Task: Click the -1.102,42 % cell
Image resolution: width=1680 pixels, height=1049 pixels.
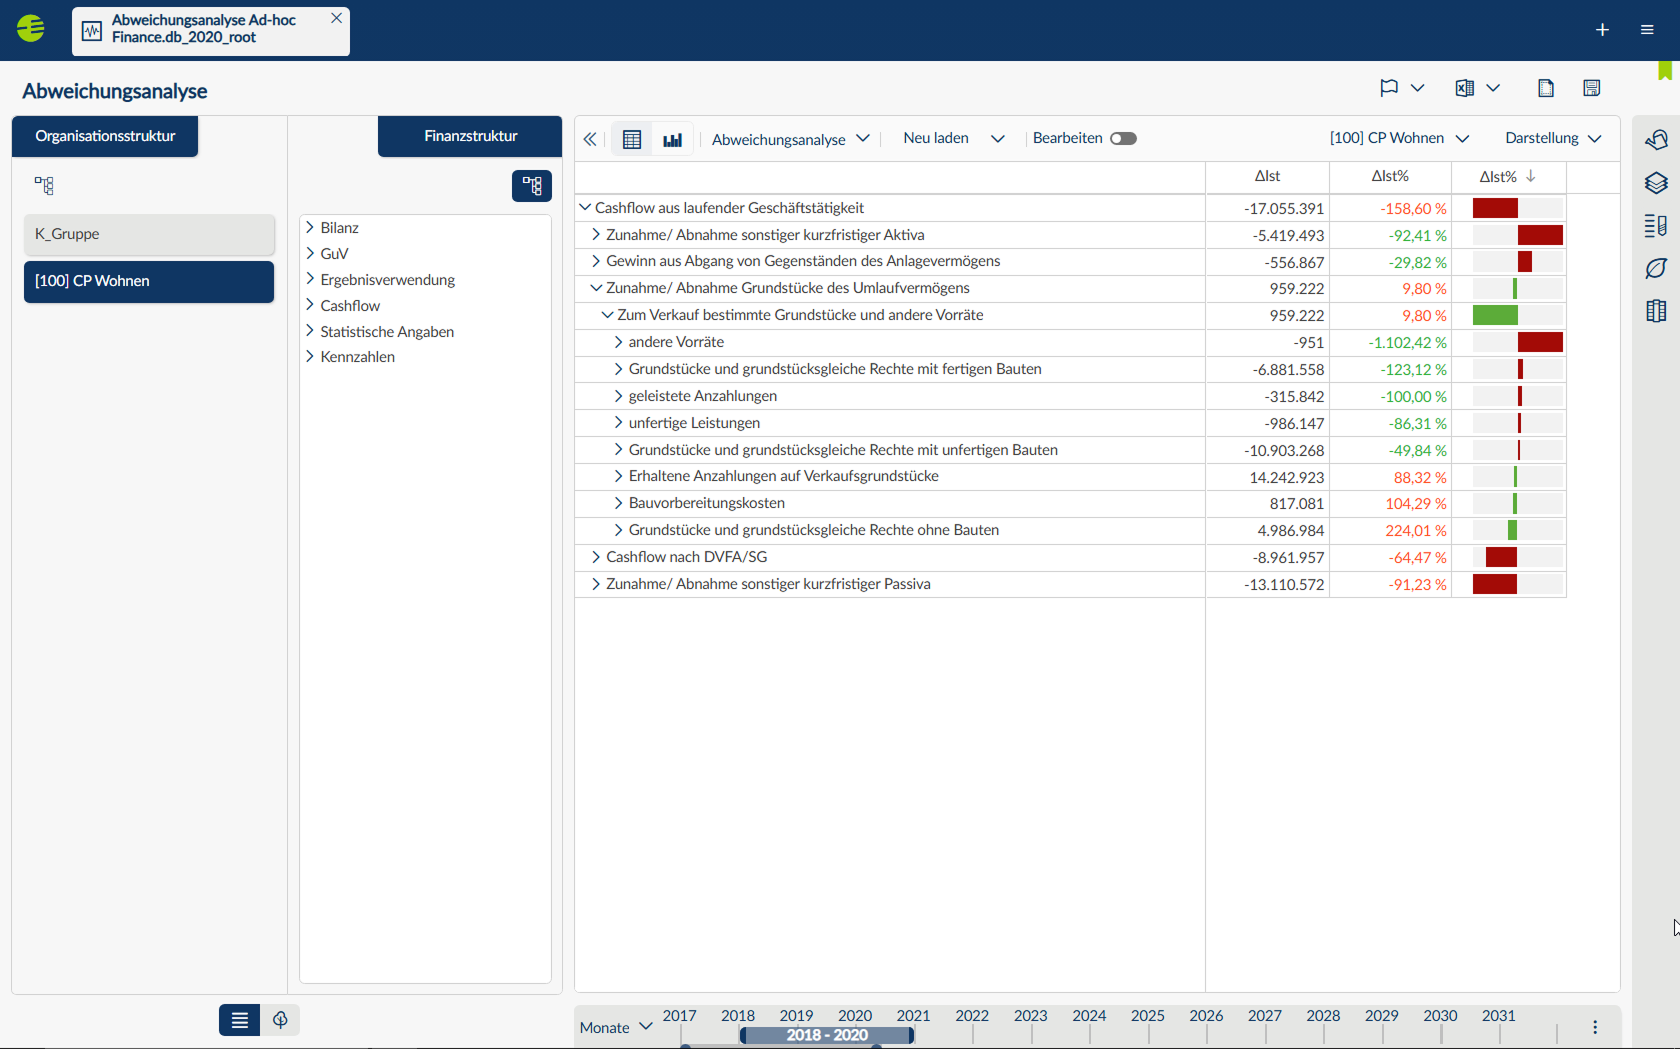Action: click(1390, 342)
